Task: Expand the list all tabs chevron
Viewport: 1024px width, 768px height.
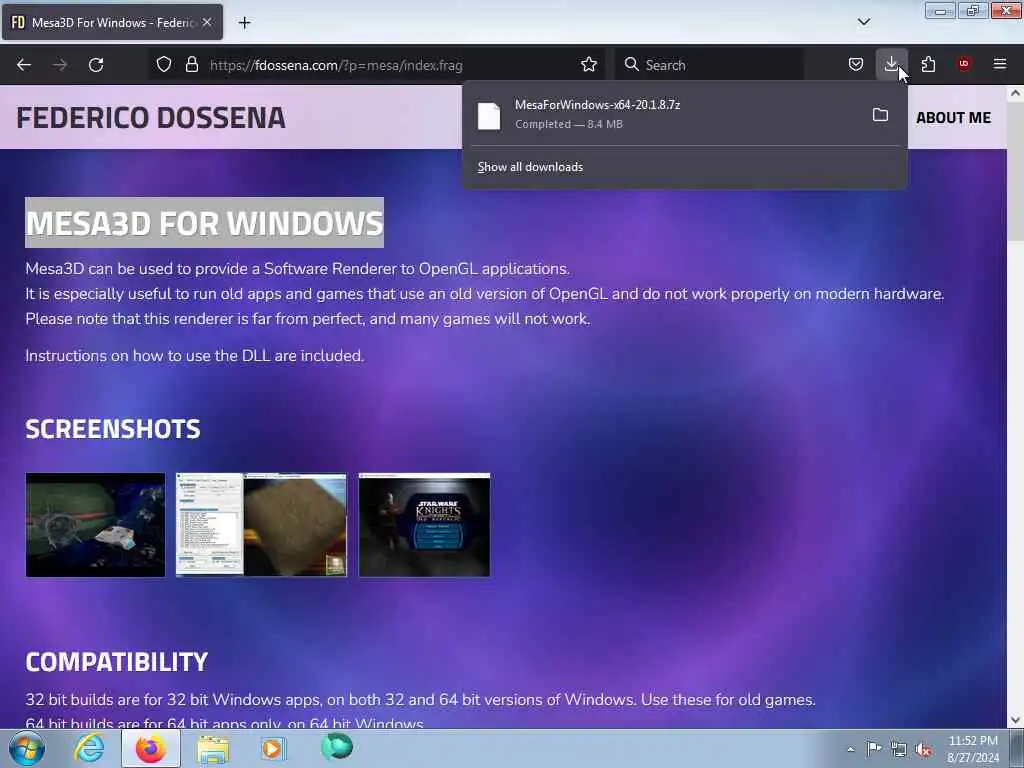Action: pos(864,22)
